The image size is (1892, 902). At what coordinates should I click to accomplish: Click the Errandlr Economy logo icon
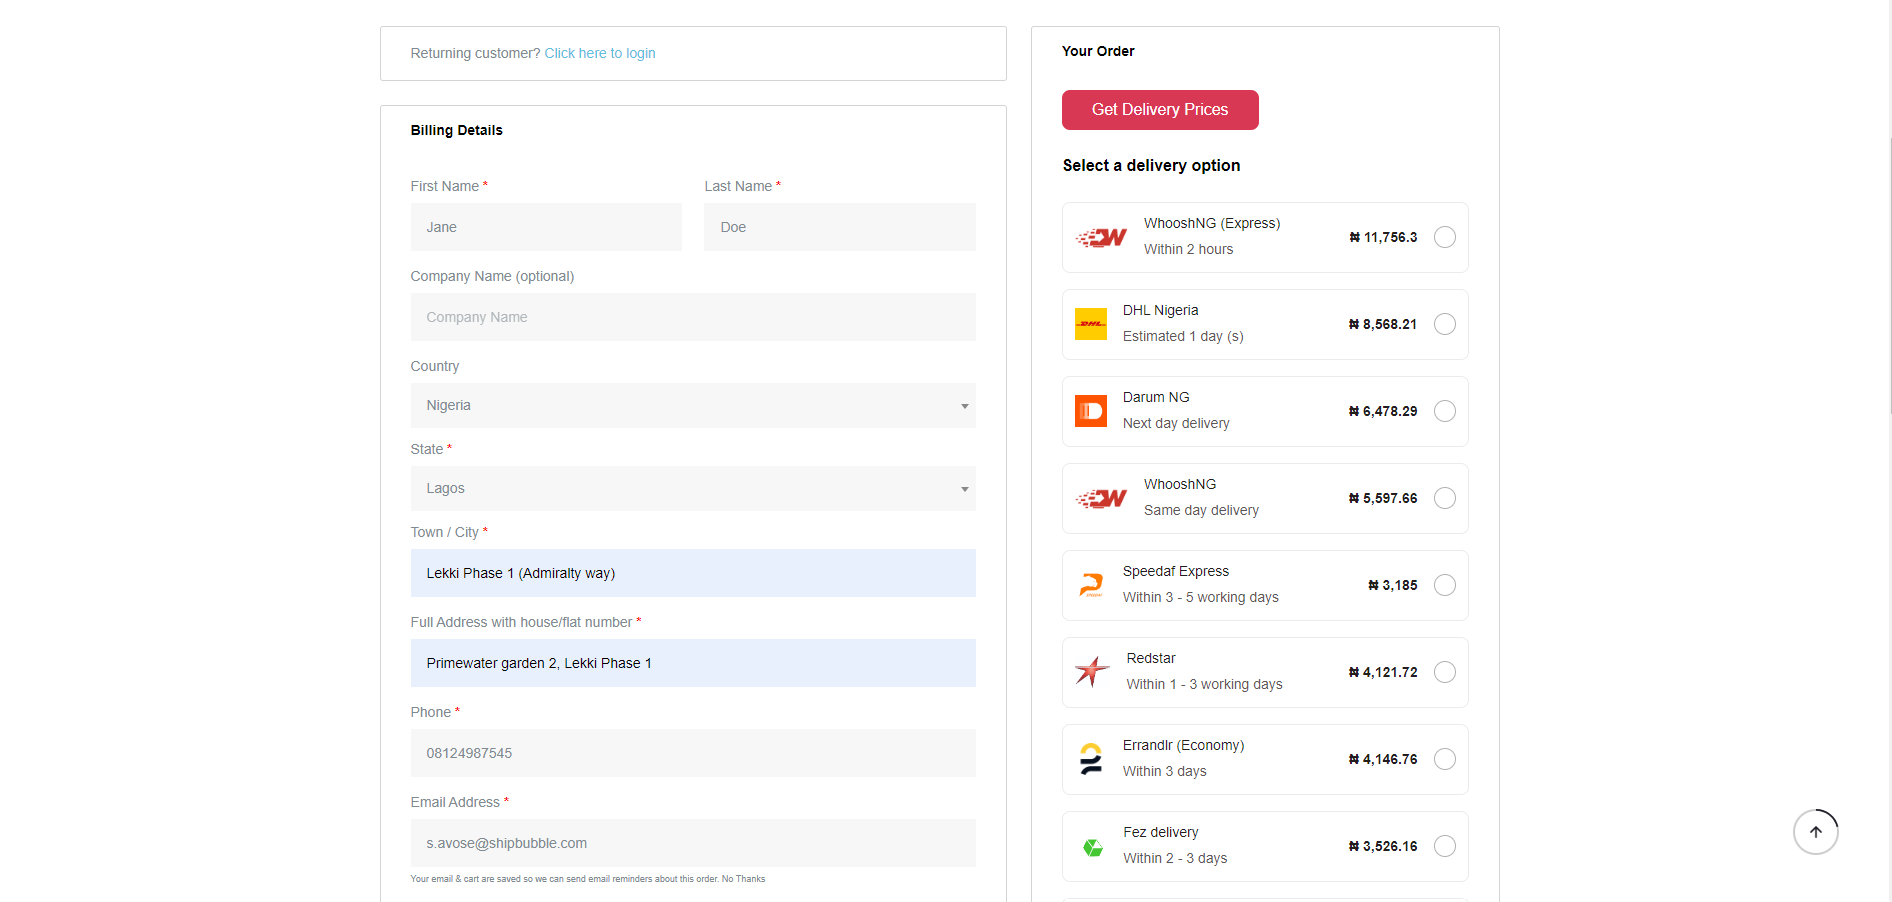pos(1091,759)
